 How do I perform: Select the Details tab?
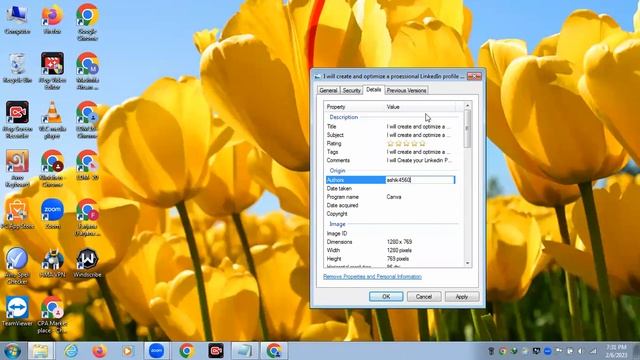[373, 89]
